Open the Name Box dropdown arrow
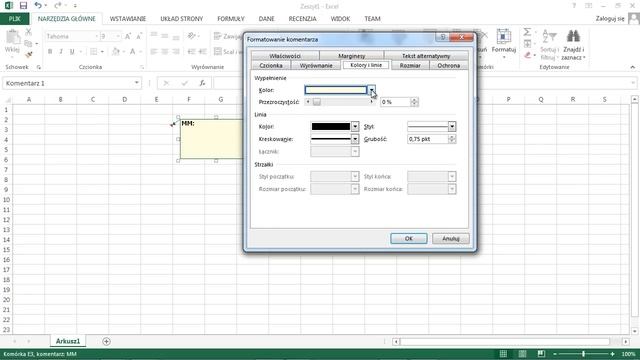Screen dimensions: 640x360 point(136,83)
